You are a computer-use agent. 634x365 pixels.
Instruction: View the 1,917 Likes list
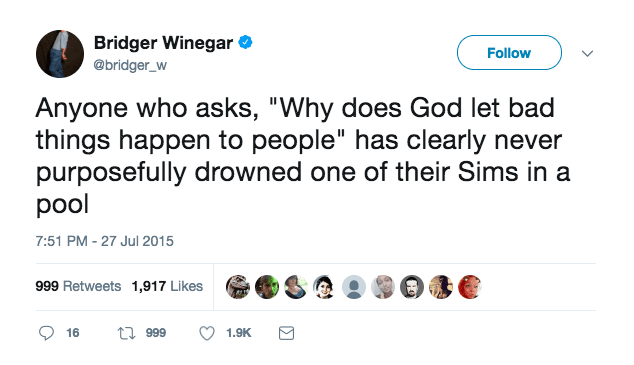(x=167, y=286)
